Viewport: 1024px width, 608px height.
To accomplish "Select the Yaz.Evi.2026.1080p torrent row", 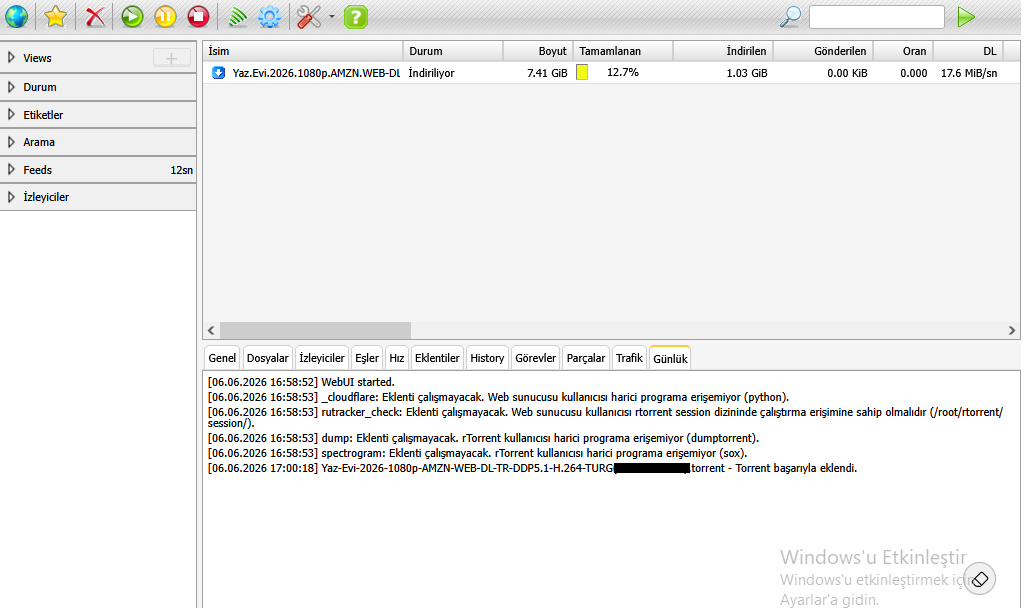I will click(x=611, y=73).
